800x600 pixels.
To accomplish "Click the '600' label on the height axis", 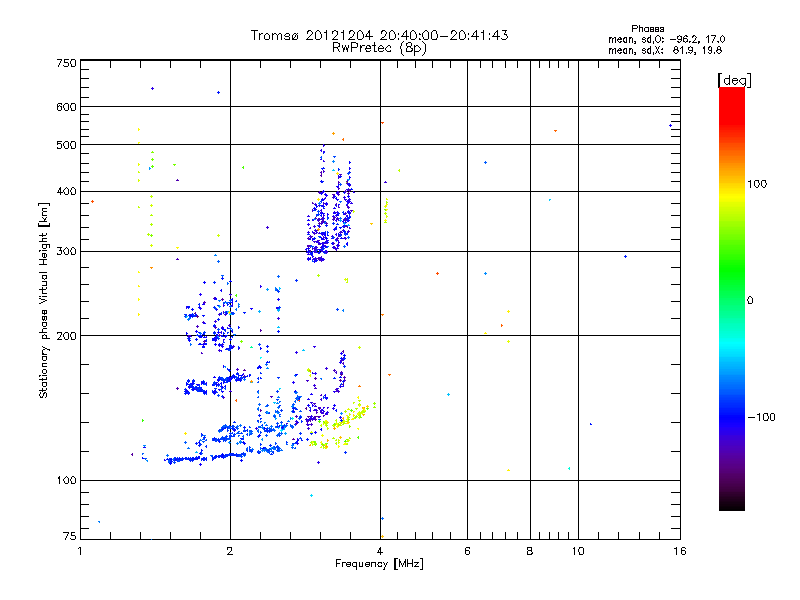I will click(66, 107).
